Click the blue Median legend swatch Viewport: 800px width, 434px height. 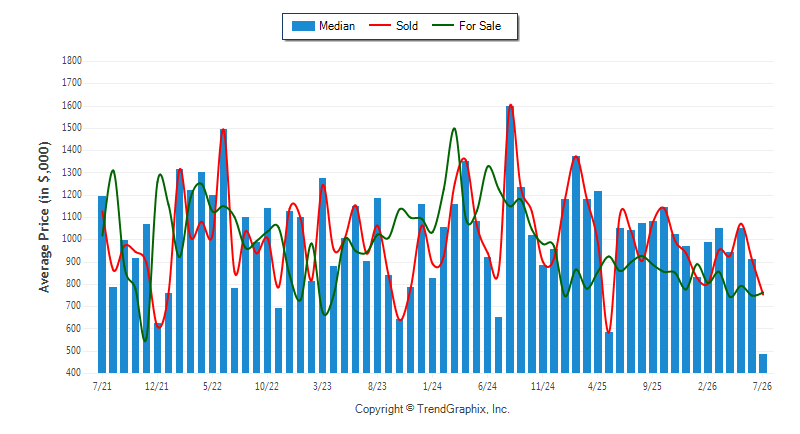[x=303, y=26]
